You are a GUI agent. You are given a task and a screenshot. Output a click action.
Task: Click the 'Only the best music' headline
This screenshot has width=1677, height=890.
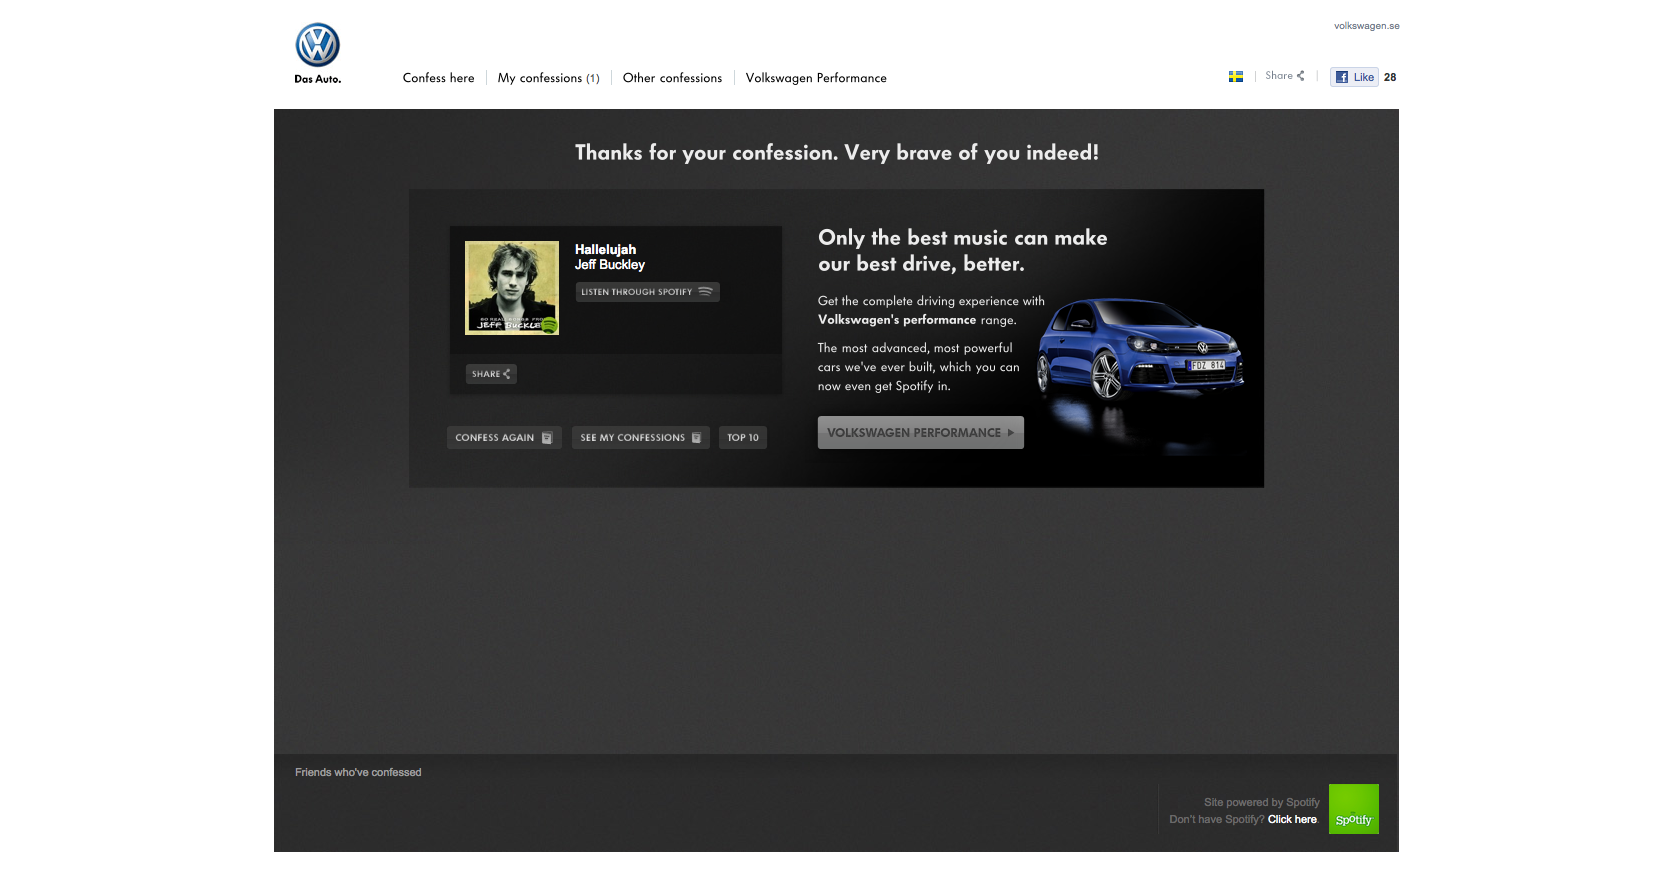(963, 251)
